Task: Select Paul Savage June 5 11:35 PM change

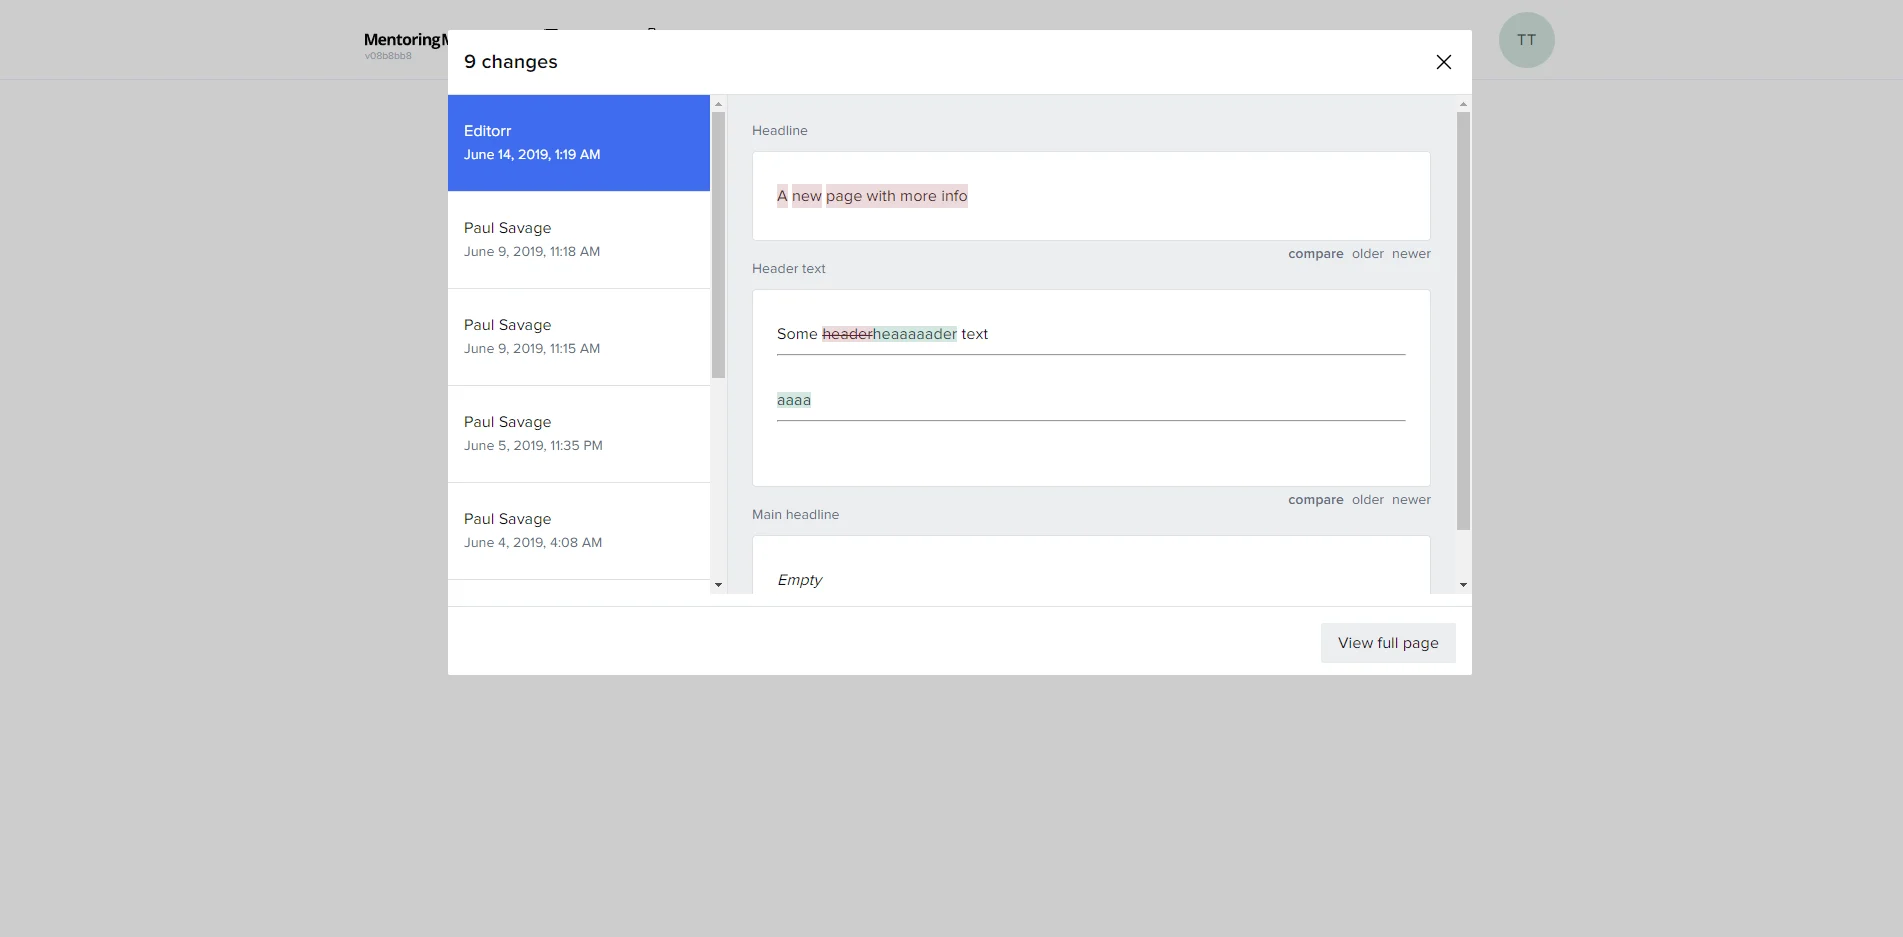Action: click(579, 434)
